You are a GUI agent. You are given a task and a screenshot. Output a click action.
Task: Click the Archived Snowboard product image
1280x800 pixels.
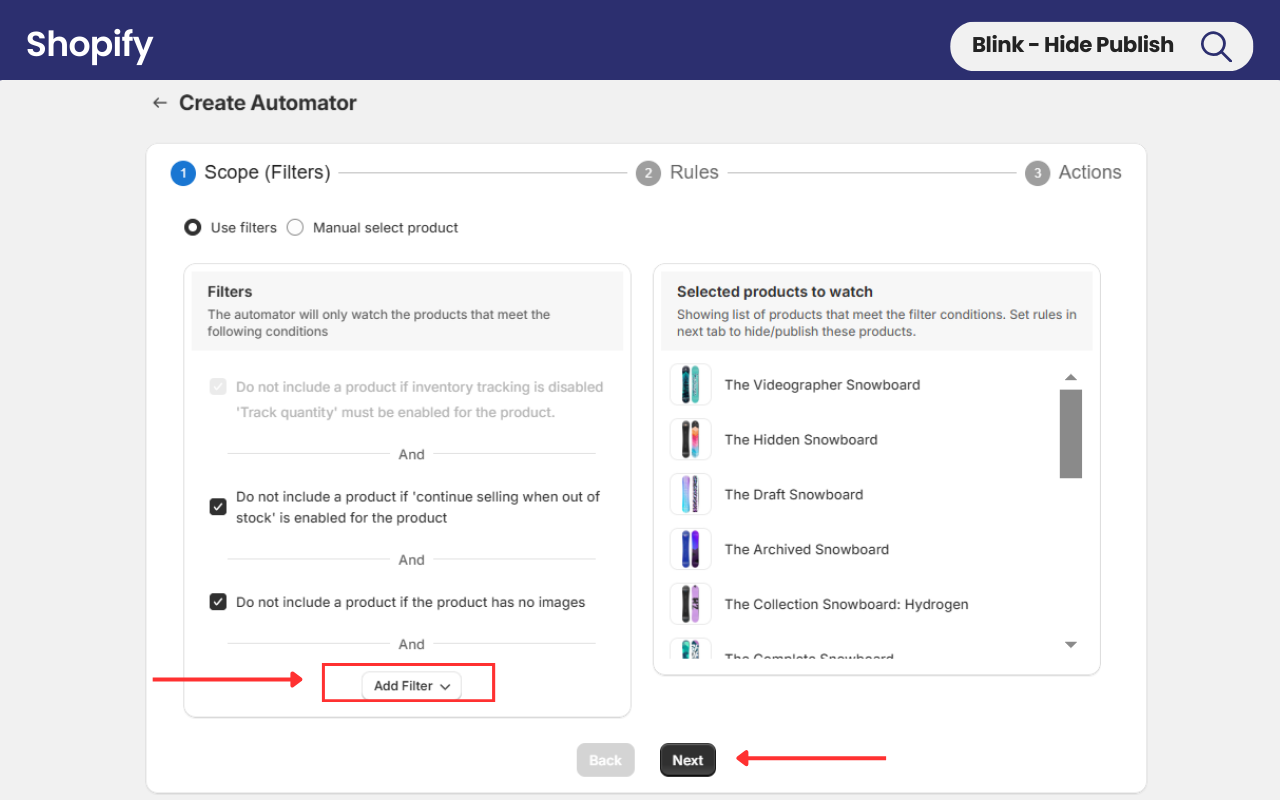(690, 550)
